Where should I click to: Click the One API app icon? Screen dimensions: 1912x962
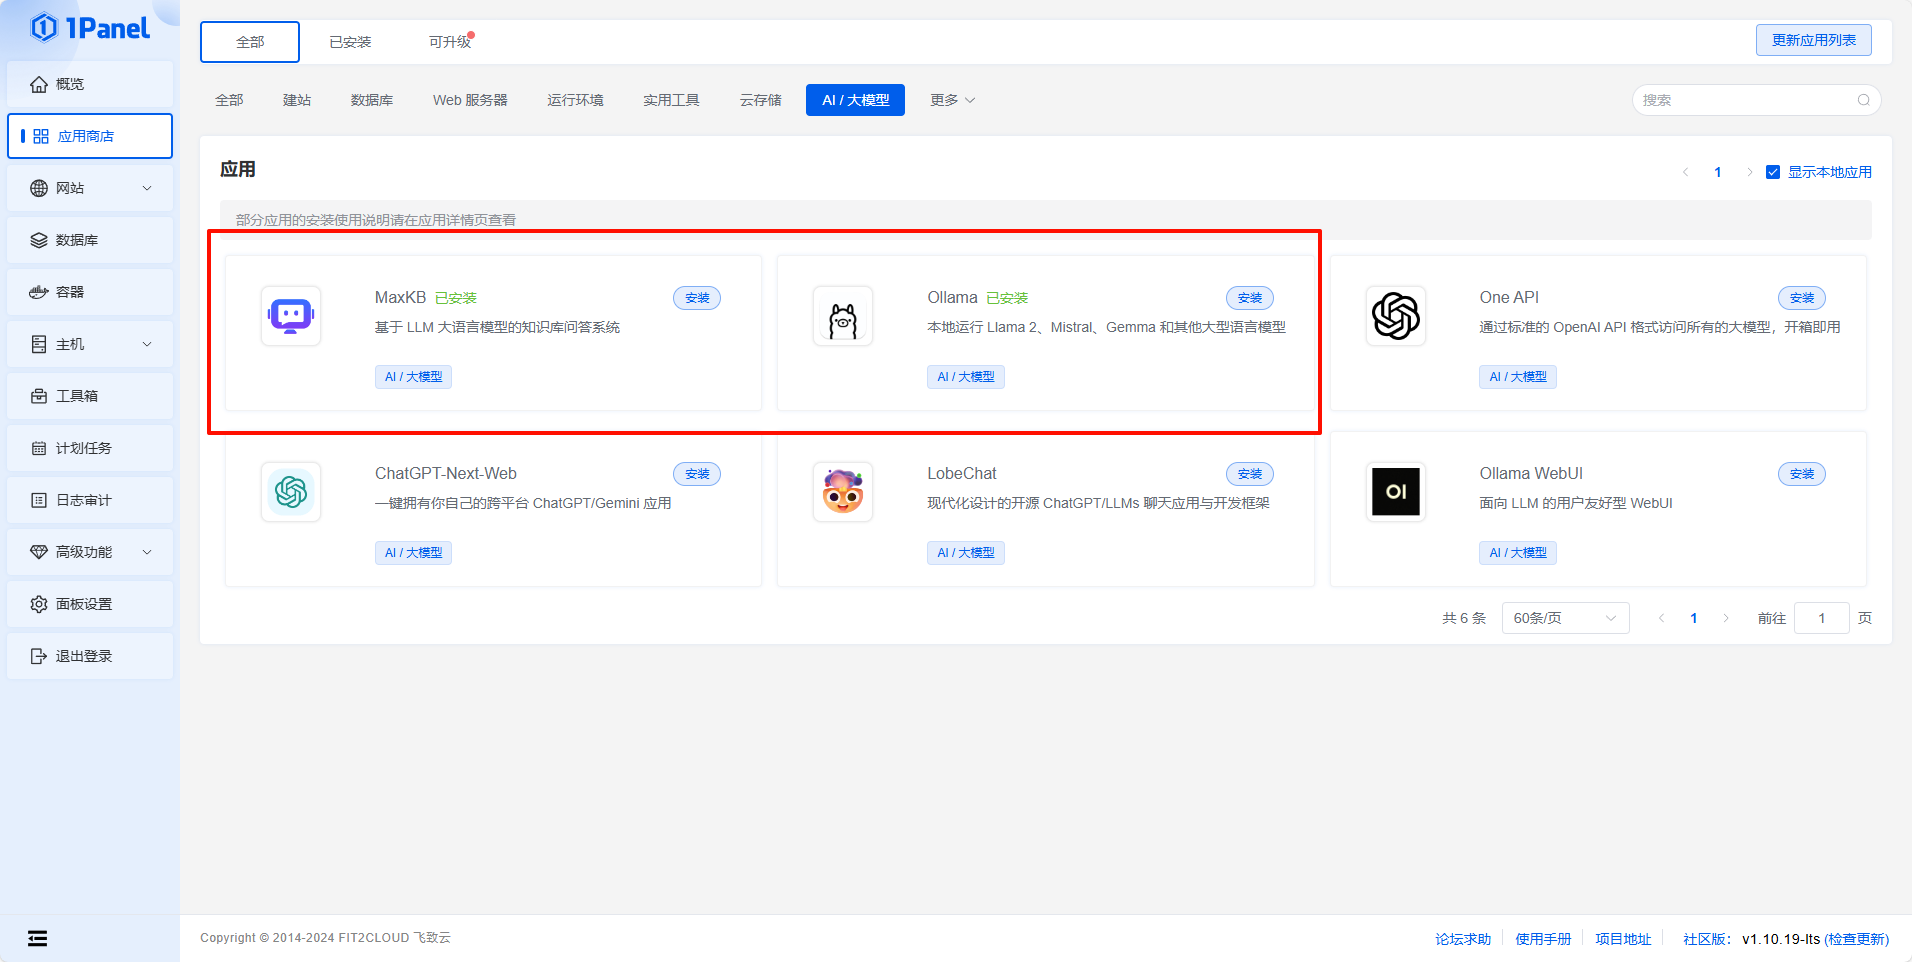(1396, 316)
